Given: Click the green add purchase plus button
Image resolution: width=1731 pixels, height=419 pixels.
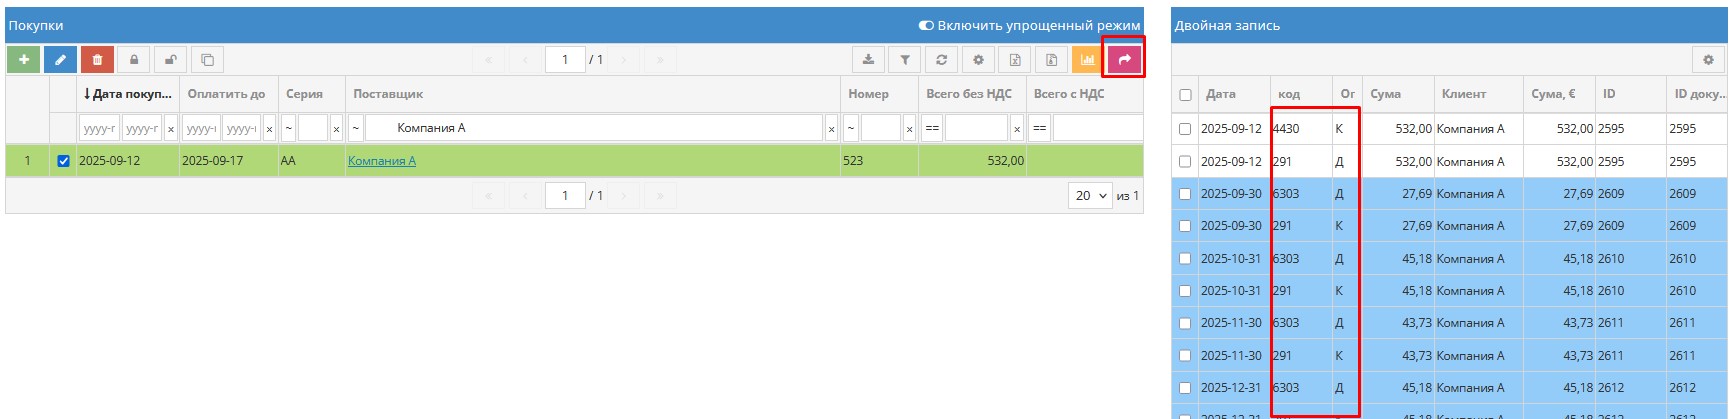Looking at the screenshot, I should click(24, 60).
